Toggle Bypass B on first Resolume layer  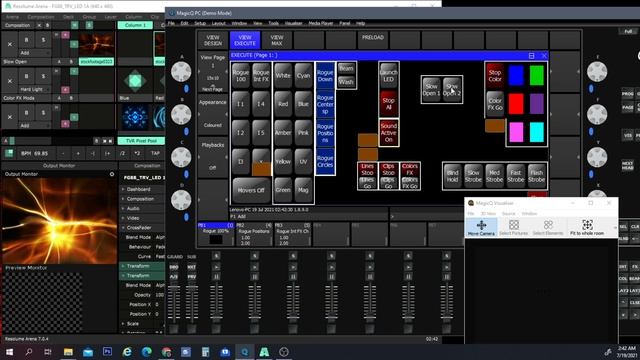[x=27, y=40]
